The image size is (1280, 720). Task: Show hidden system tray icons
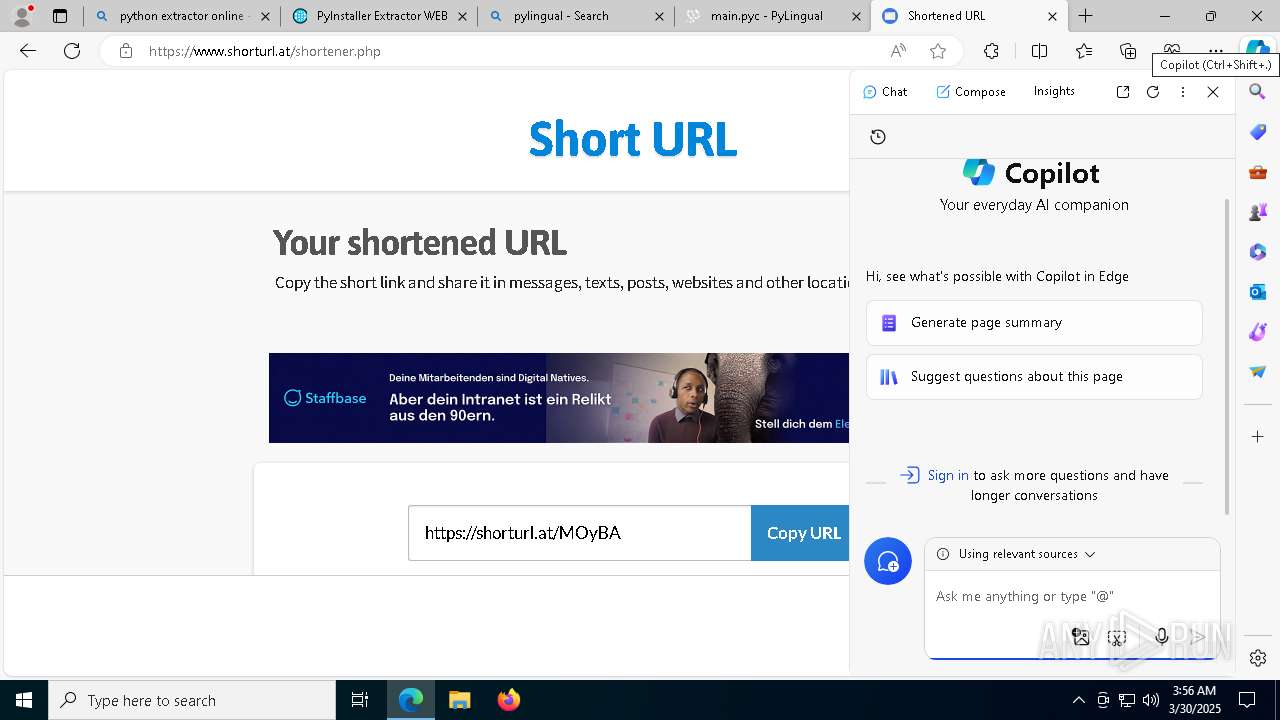click(x=1078, y=700)
